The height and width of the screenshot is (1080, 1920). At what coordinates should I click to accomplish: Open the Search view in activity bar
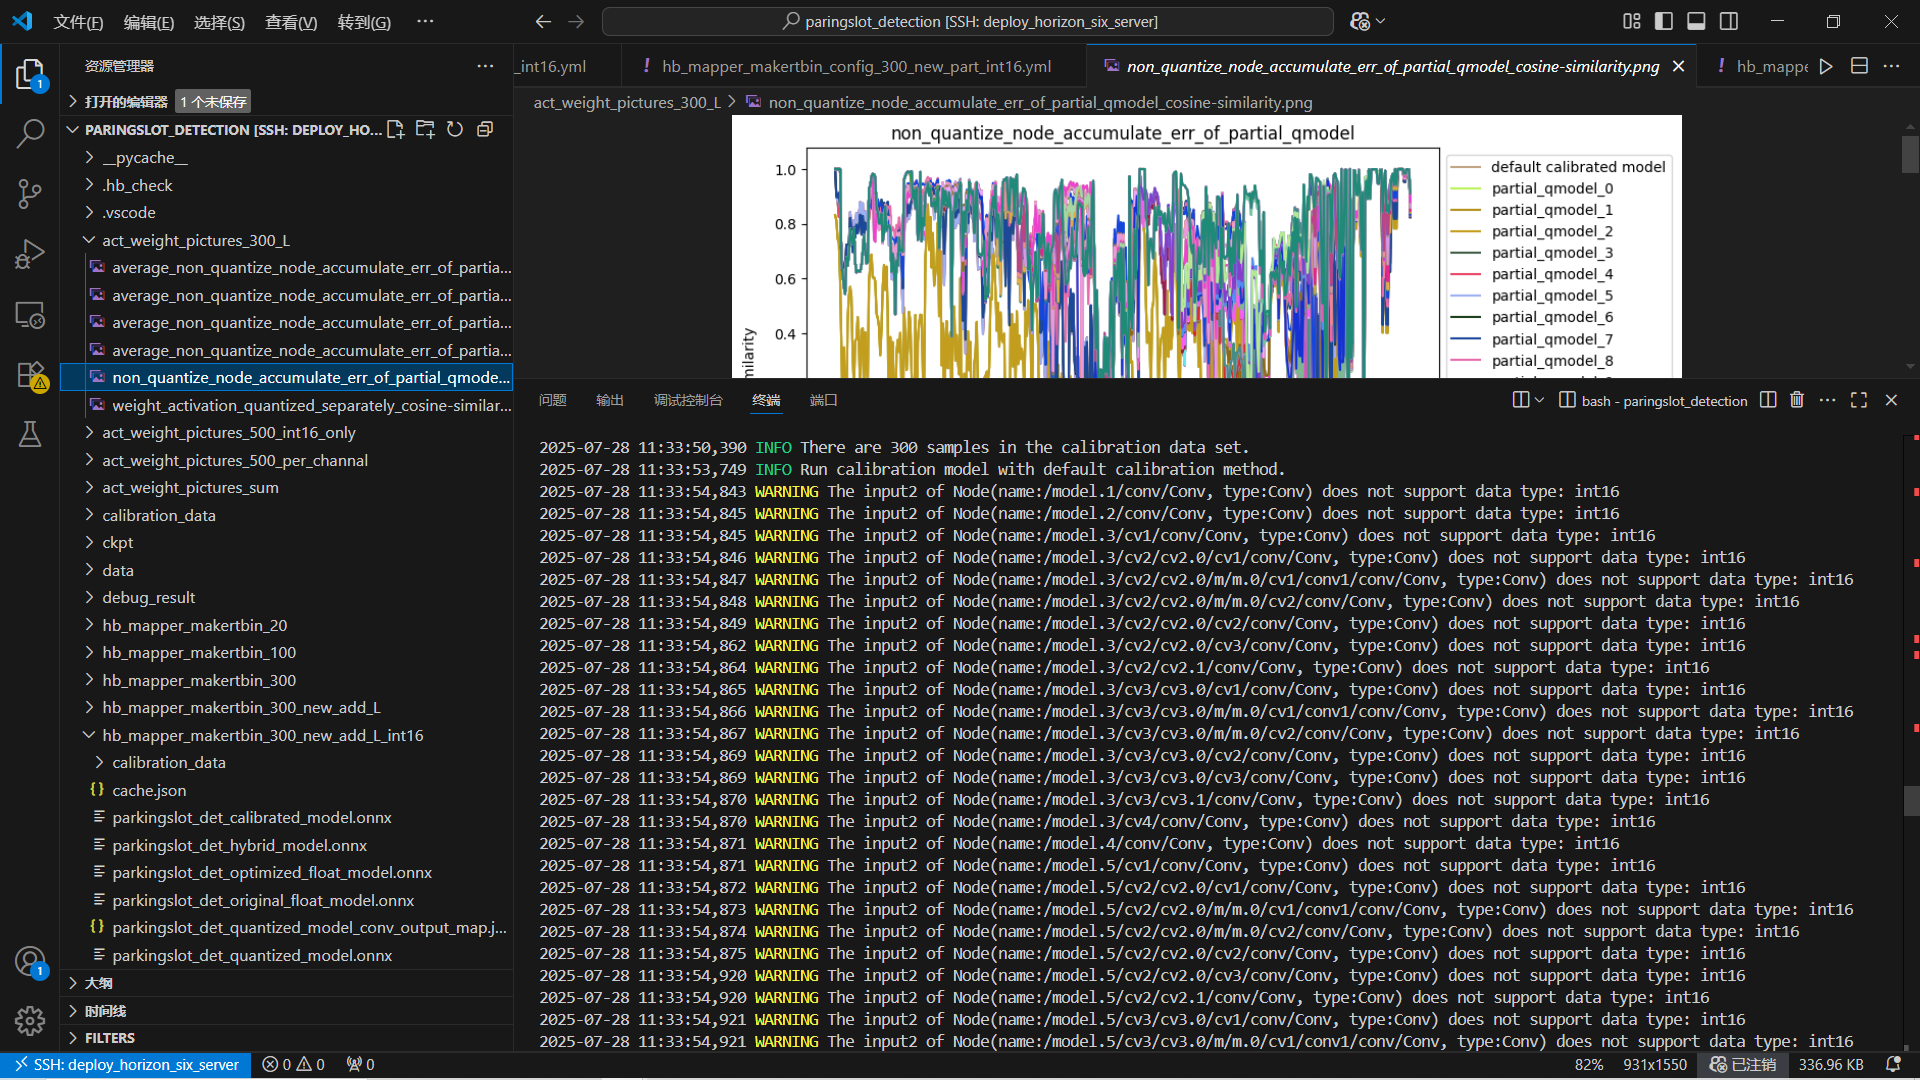(x=30, y=133)
